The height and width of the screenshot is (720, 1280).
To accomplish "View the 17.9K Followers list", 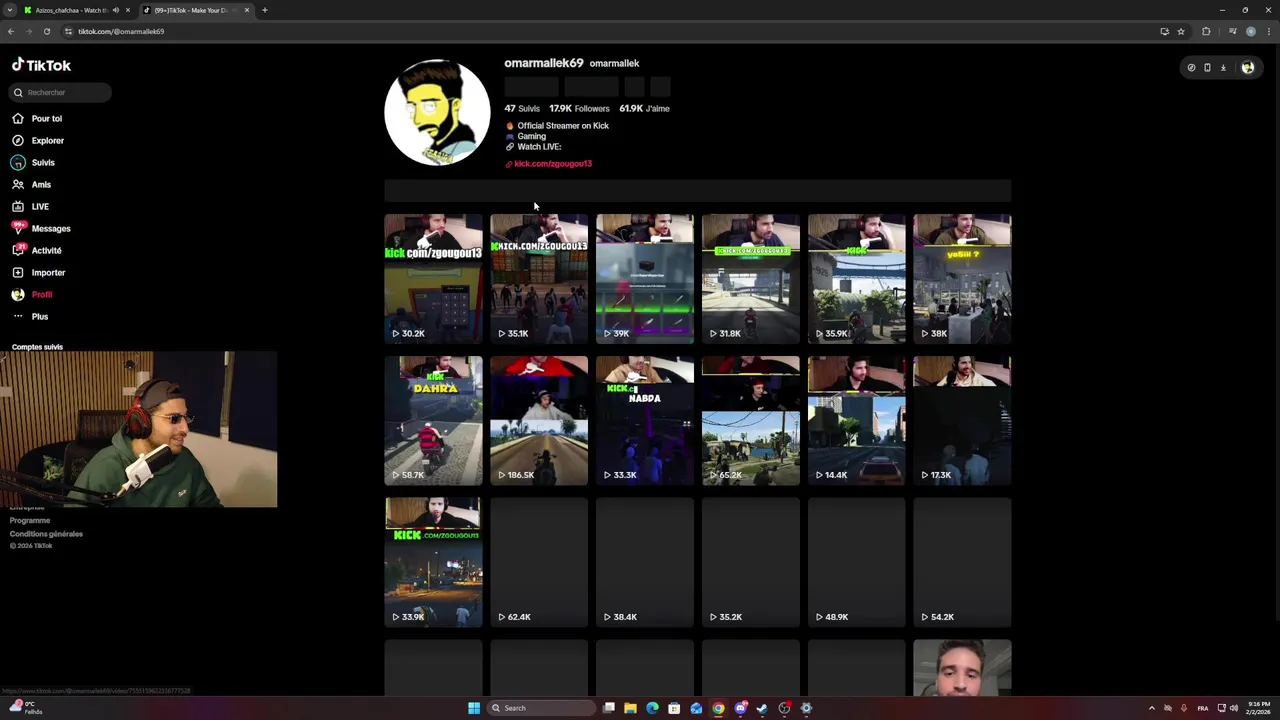I will point(579,108).
